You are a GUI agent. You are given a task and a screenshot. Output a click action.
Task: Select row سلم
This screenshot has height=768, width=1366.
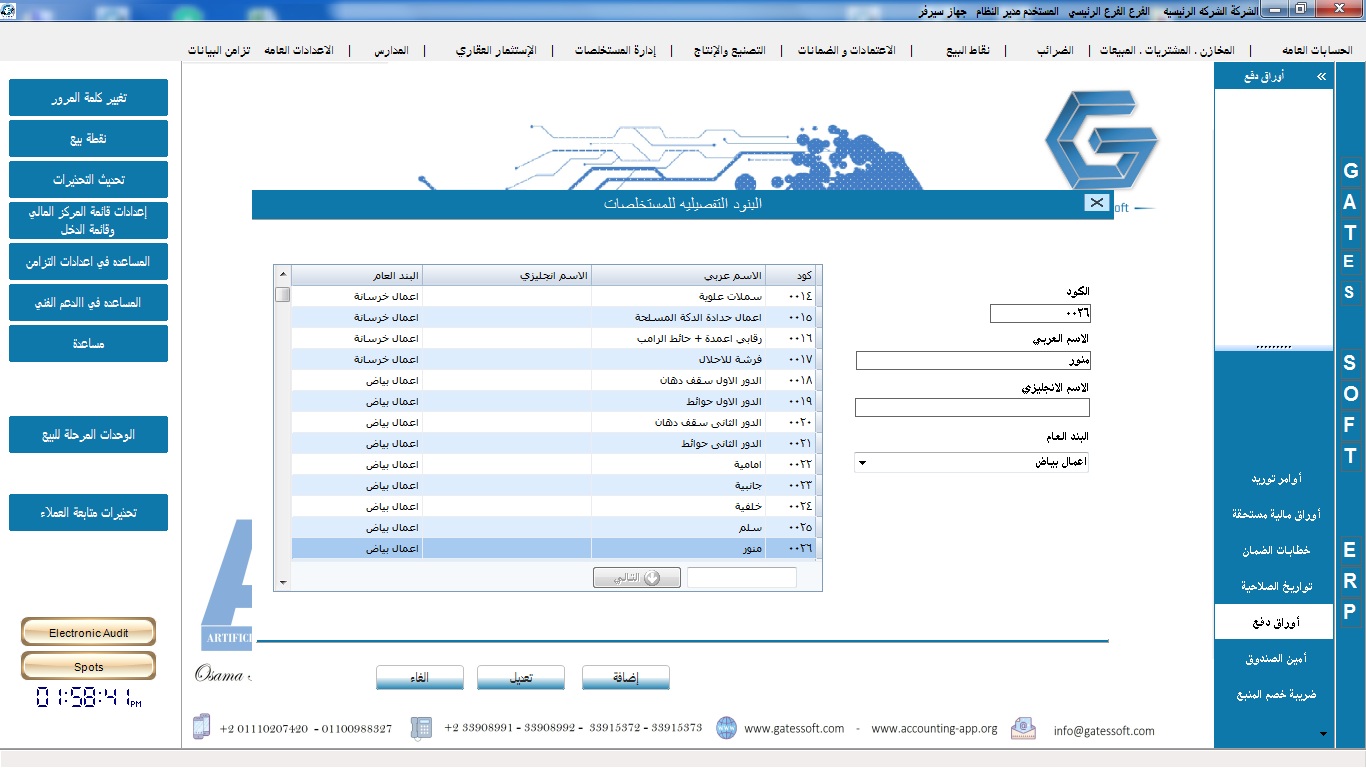pos(554,527)
